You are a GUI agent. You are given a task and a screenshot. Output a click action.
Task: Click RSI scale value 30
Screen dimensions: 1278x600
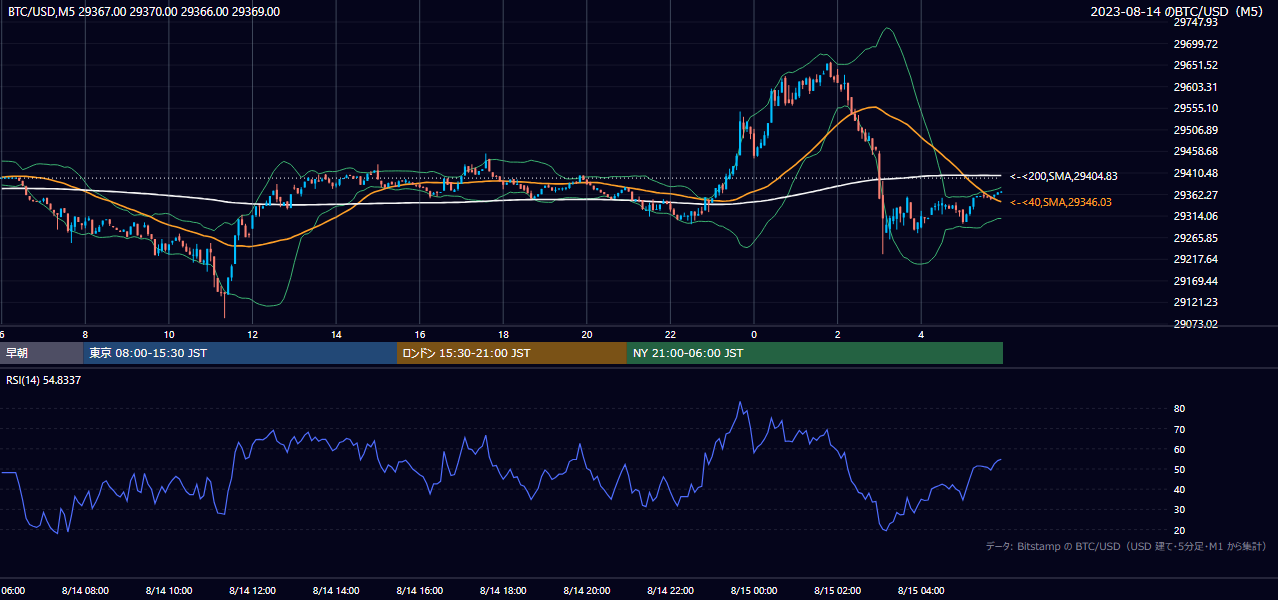[1179, 510]
